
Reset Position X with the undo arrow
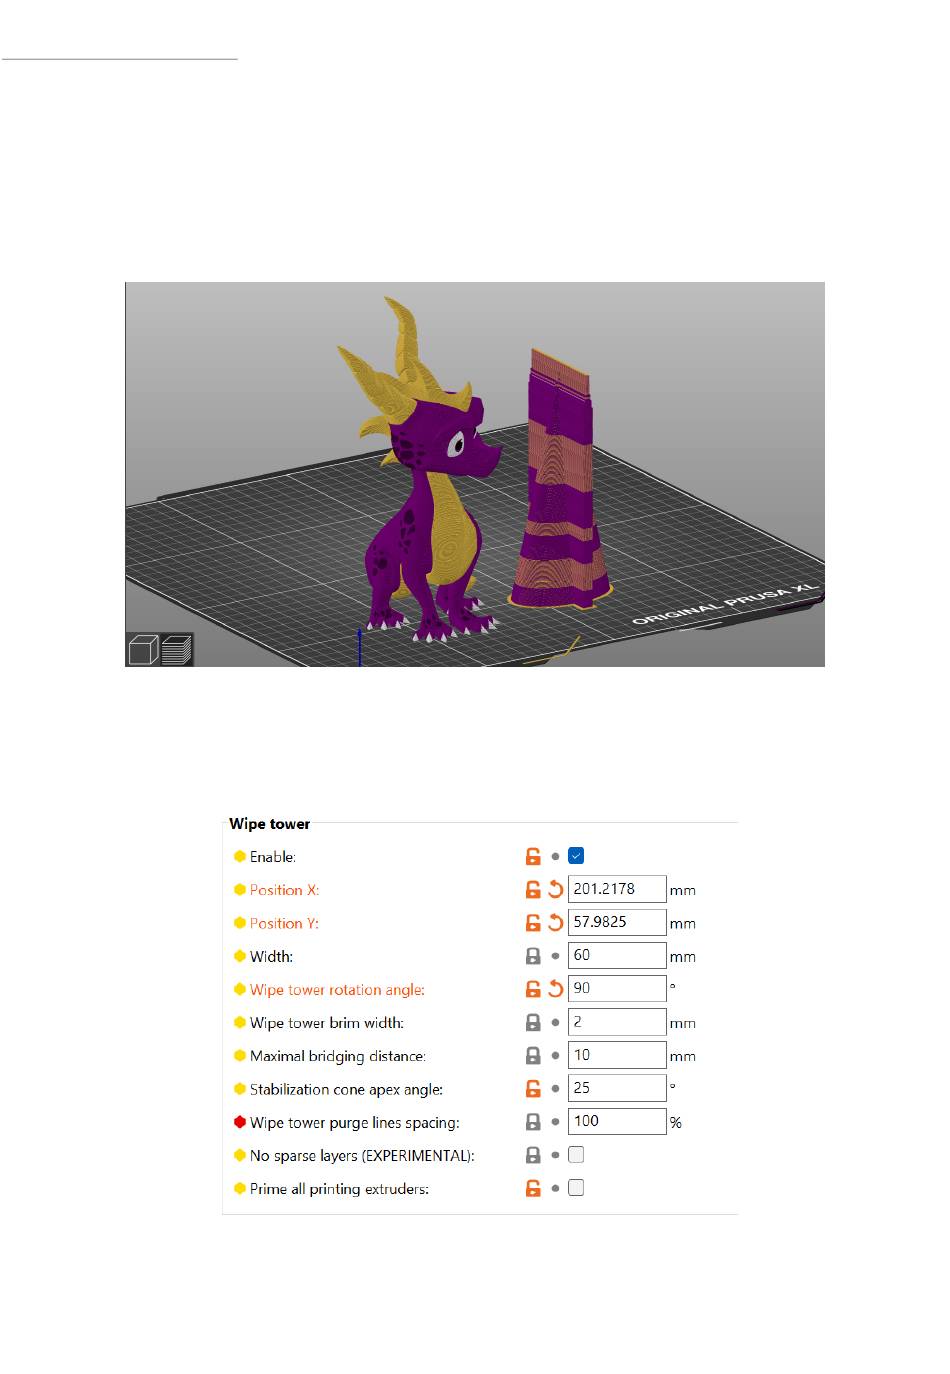pos(556,889)
